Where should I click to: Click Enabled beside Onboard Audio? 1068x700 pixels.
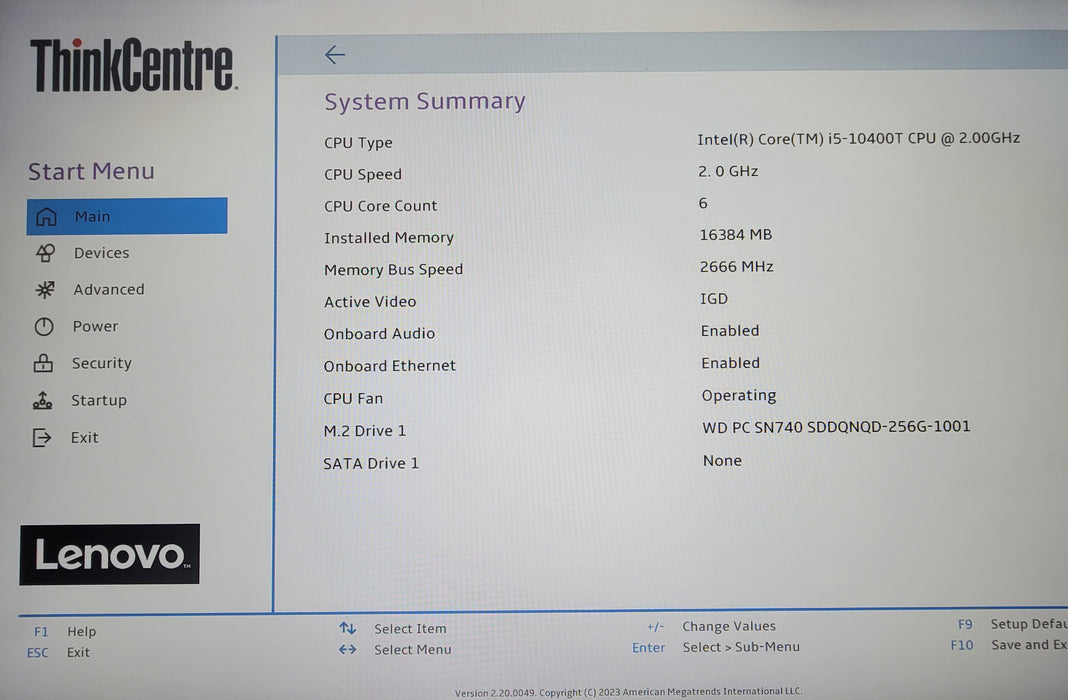point(730,330)
